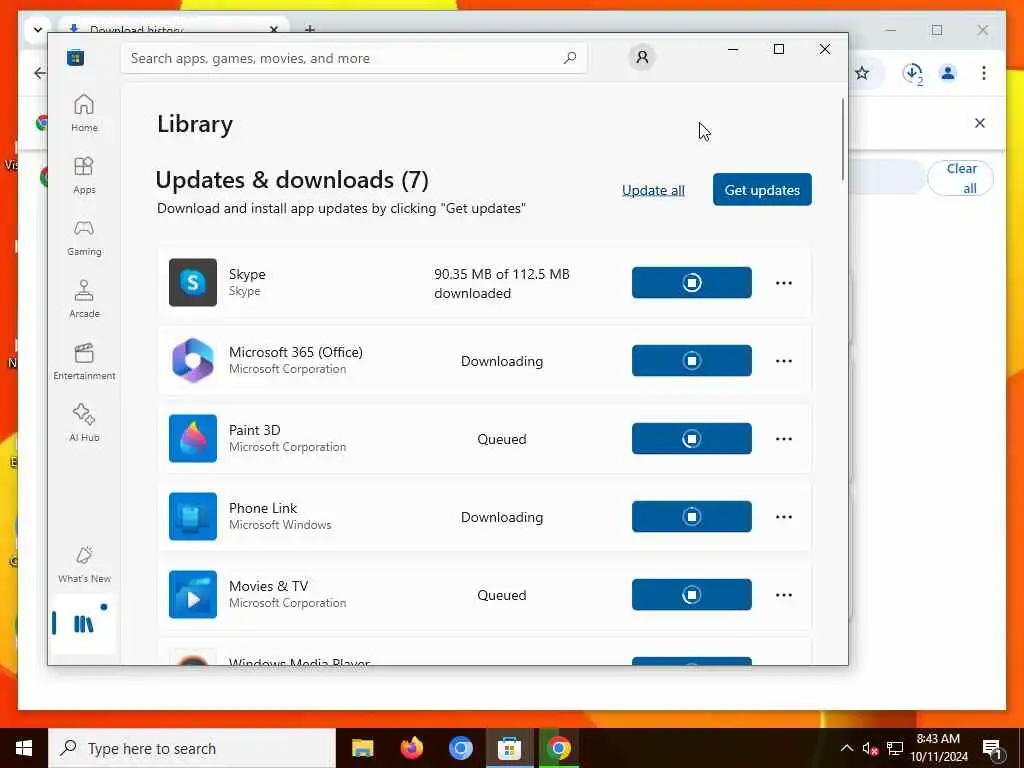Open more options for Movies & TV
This screenshot has width=1024, height=768.
(784, 595)
